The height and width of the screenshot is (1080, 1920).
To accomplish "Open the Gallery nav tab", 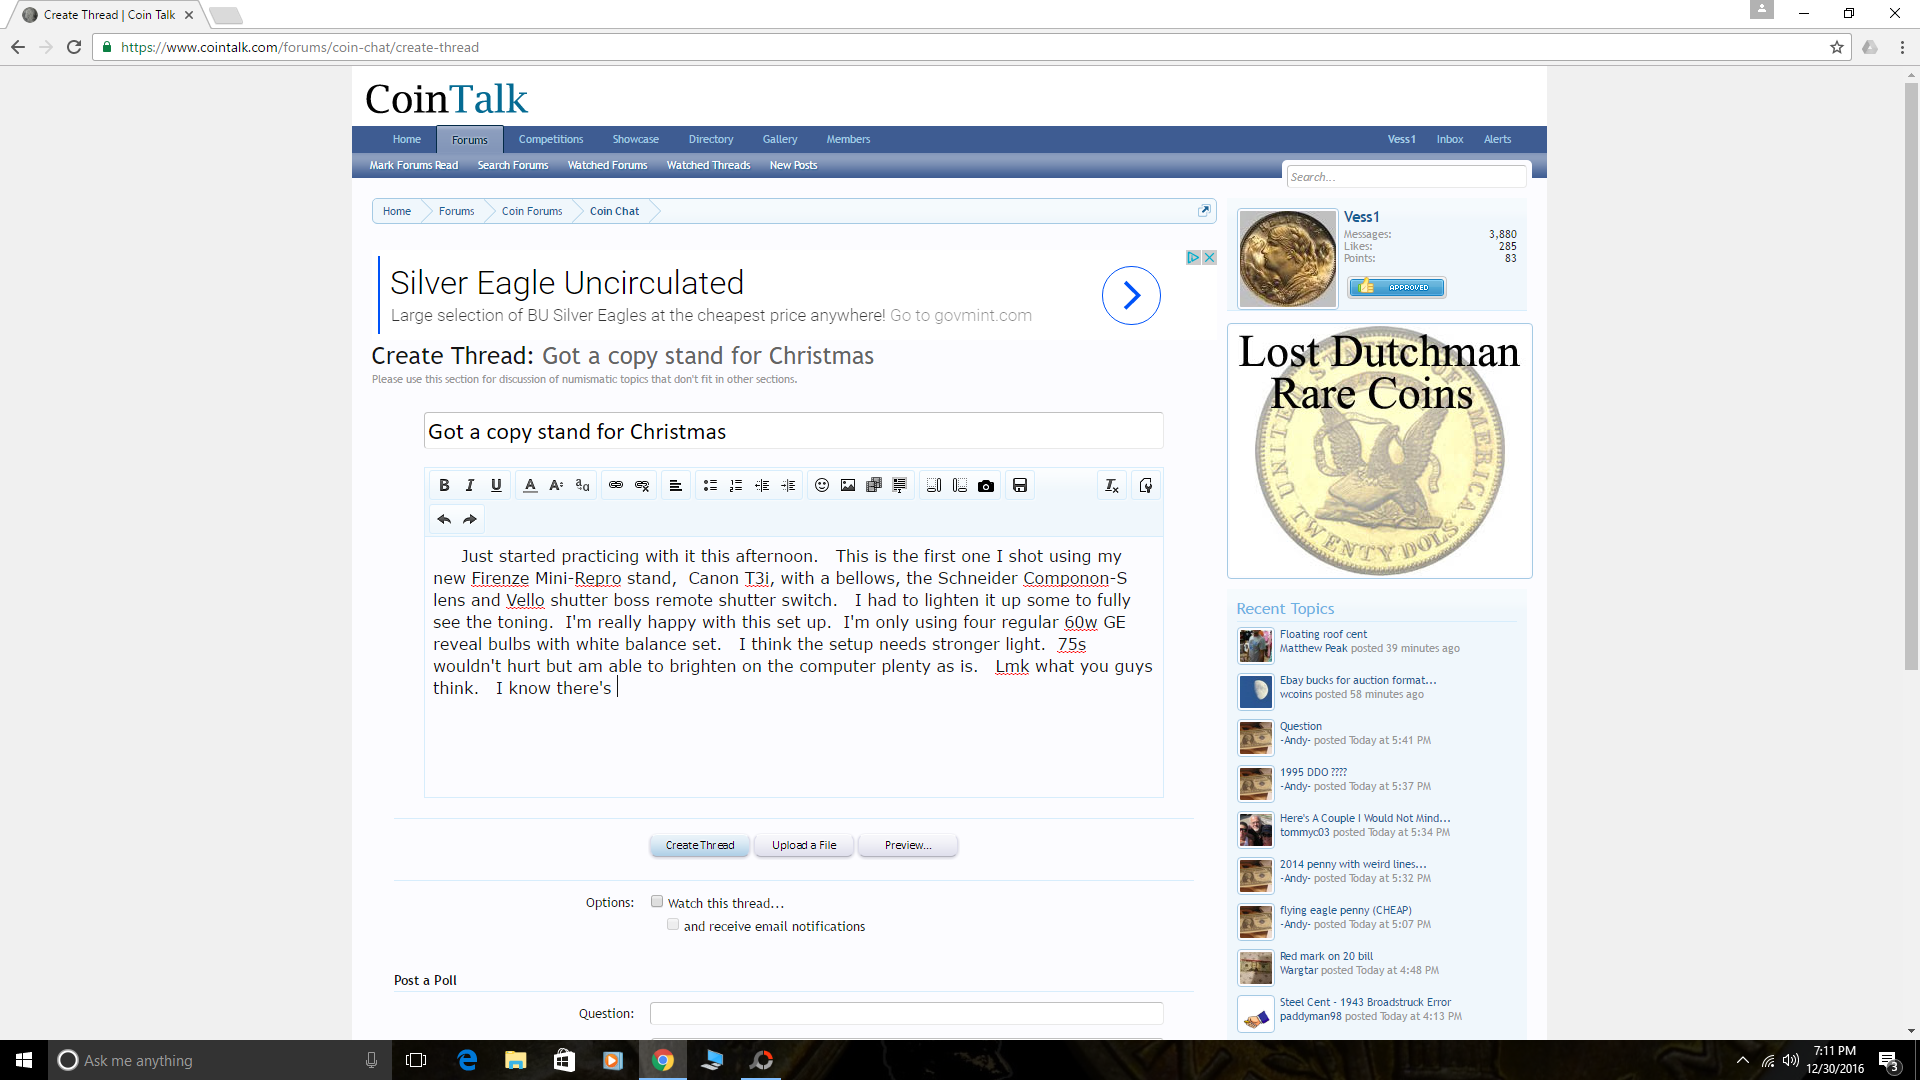I will (x=779, y=139).
